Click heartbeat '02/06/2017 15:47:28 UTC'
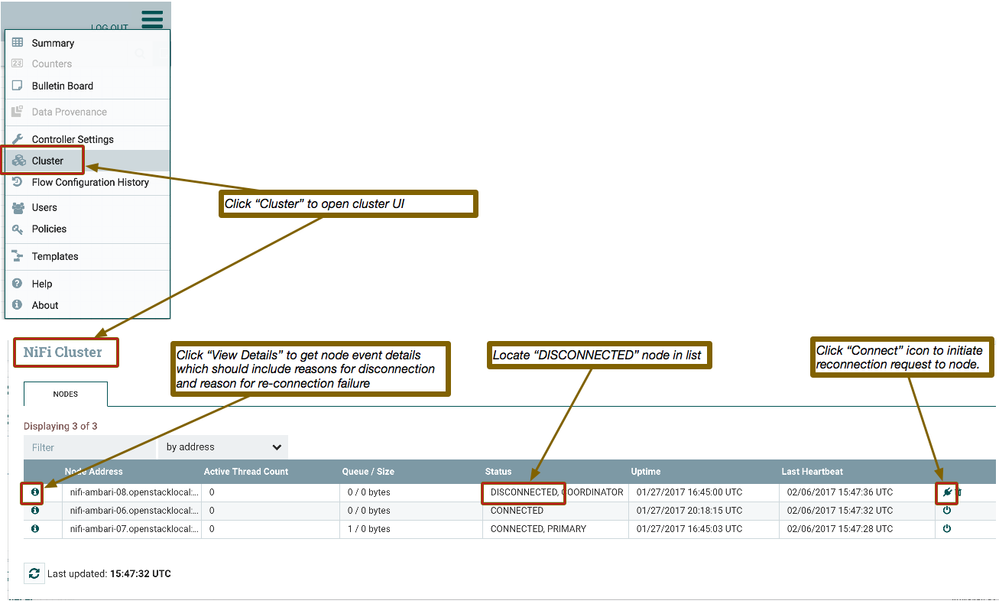 pyautogui.click(x=840, y=529)
